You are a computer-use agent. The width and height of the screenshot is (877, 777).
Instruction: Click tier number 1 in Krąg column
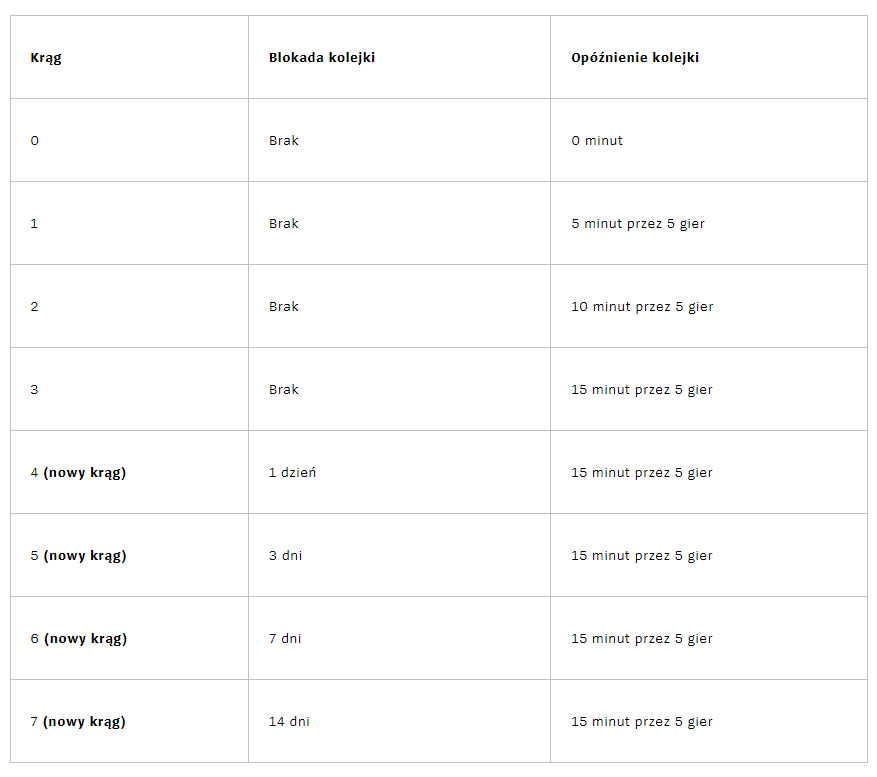(x=34, y=224)
